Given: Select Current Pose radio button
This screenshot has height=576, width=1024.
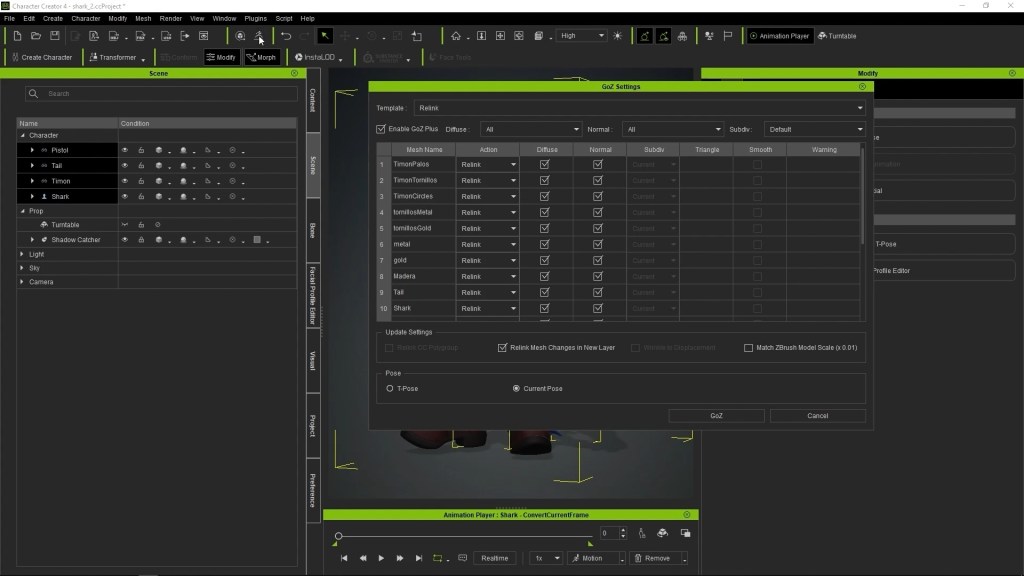Looking at the screenshot, I should click(x=517, y=389).
